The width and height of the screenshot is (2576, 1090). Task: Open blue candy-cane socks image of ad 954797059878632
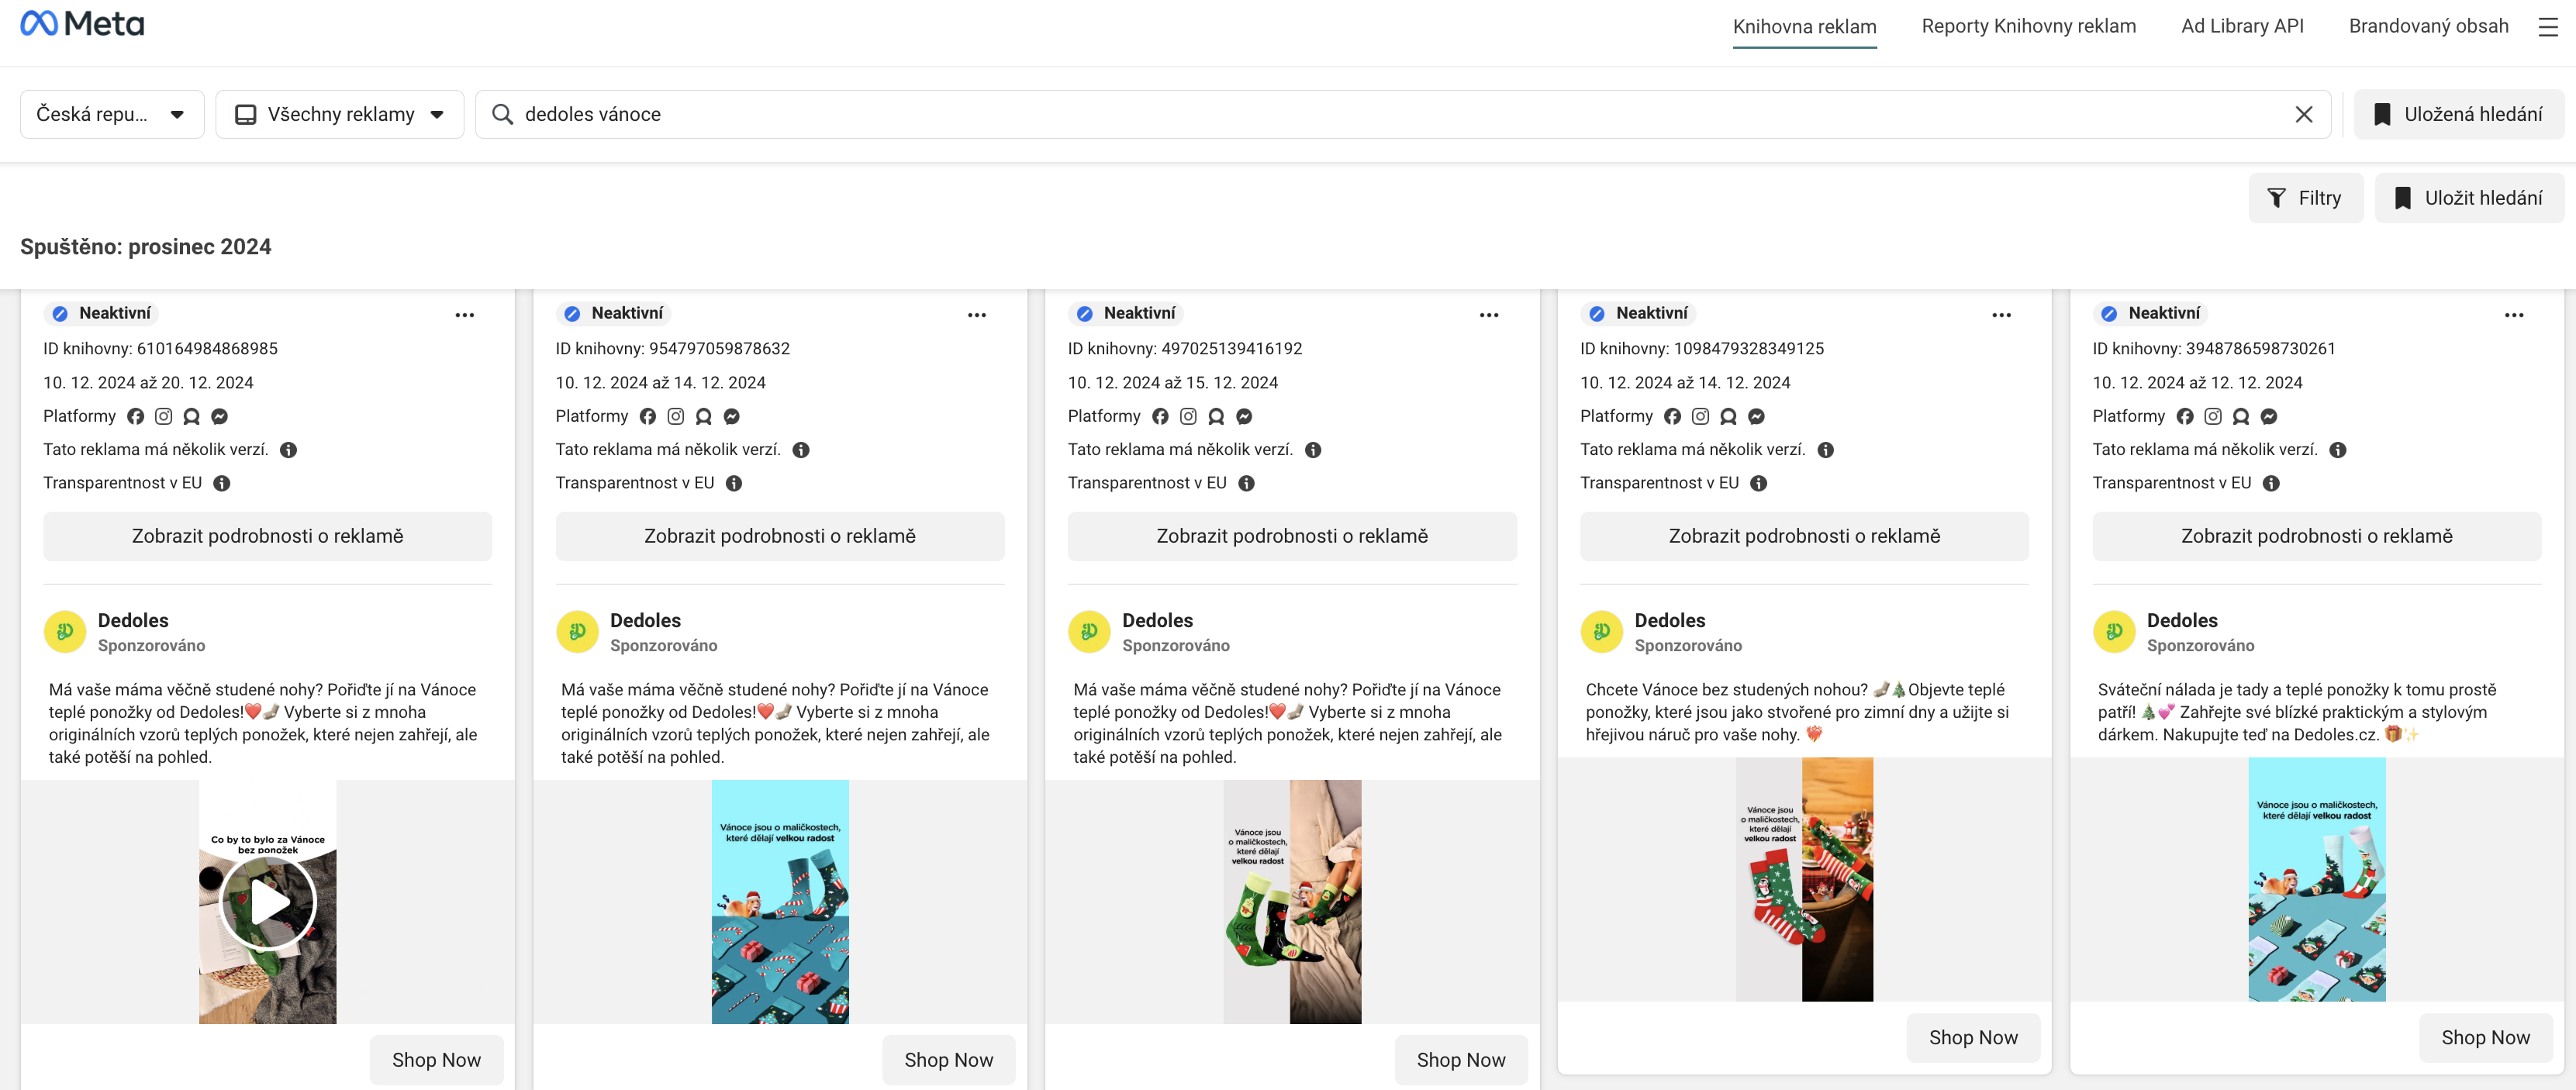coord(780,902)
